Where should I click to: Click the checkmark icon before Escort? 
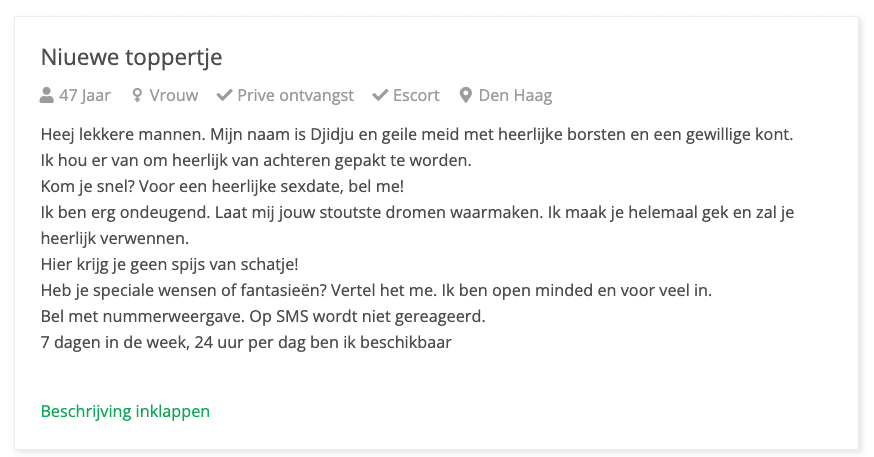point(380,95)
